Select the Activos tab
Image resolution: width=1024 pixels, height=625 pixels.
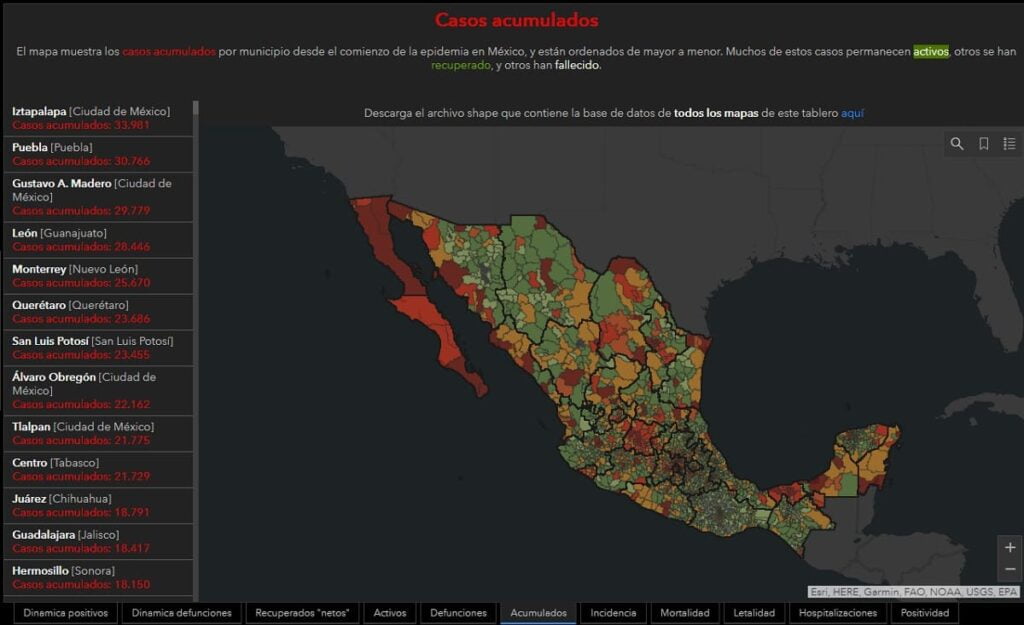389,613
